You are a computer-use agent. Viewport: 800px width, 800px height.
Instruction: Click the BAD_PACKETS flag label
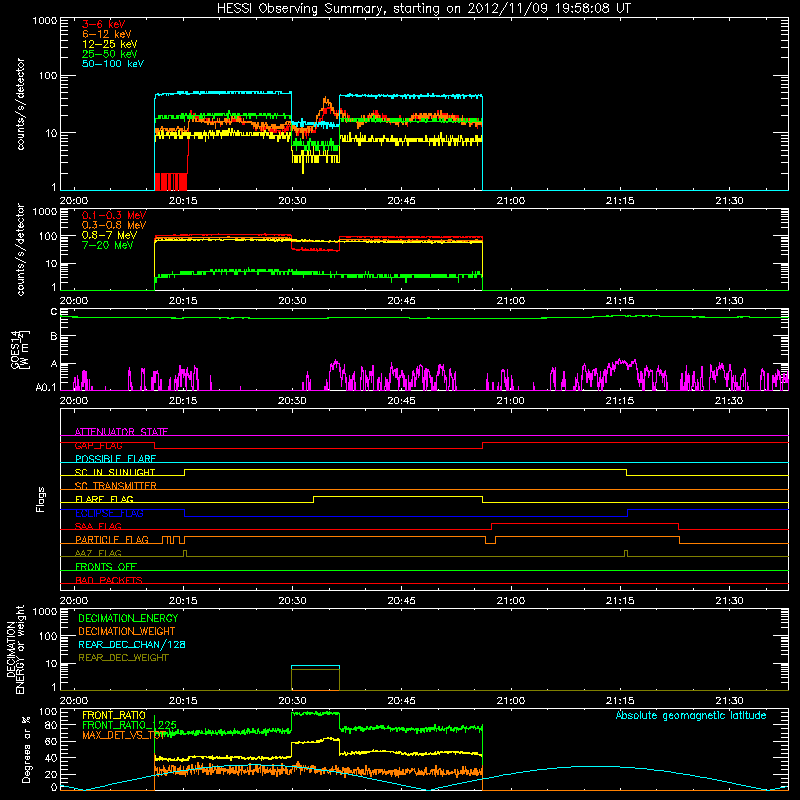pos(109,580)
